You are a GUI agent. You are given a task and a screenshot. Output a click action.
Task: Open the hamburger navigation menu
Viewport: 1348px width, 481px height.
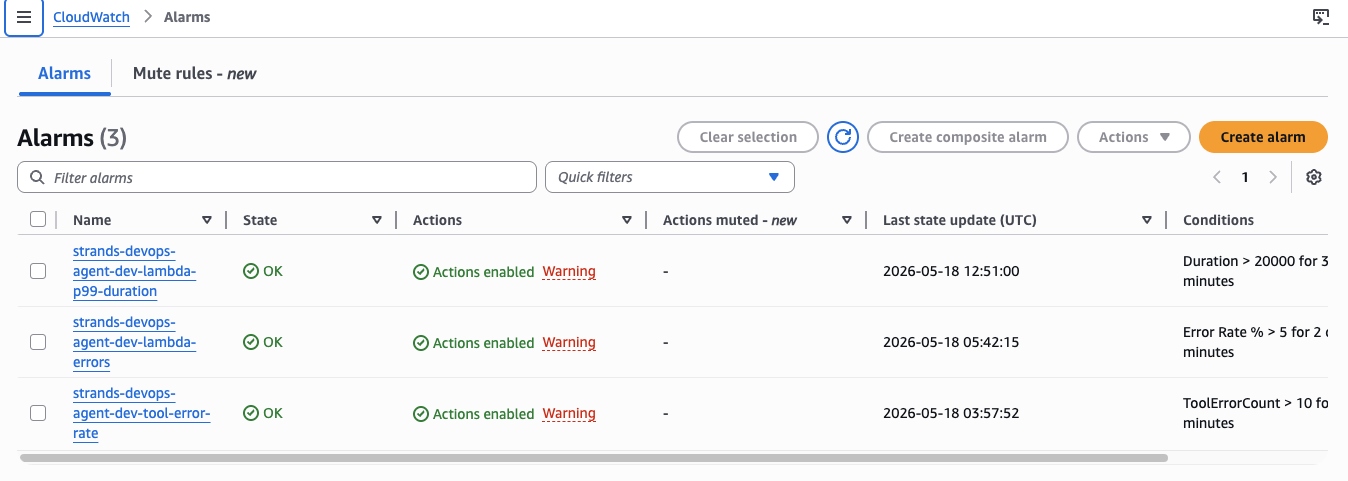pyautogui.click(x=24, y=17)
